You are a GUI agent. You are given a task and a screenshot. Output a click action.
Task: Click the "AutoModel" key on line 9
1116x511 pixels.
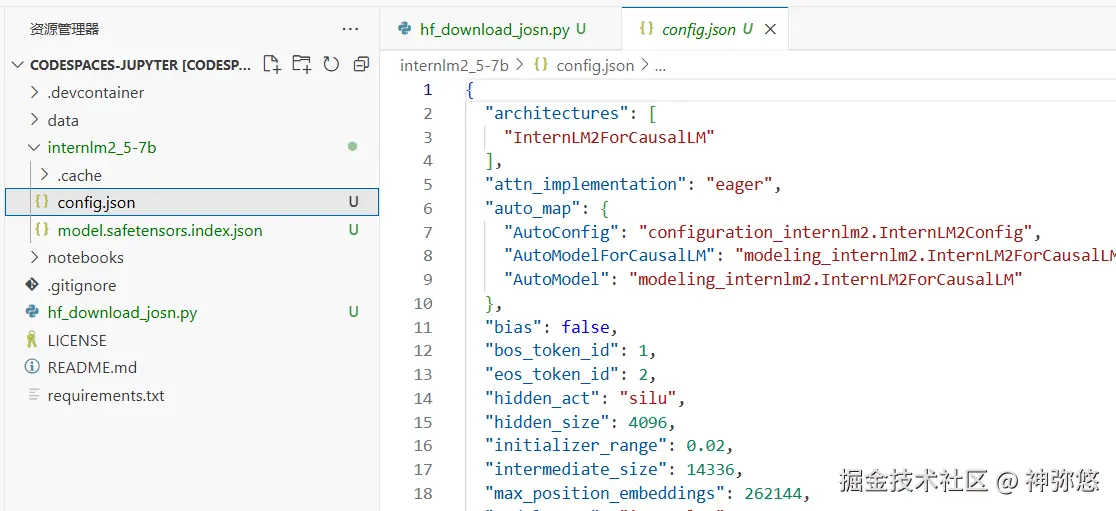click(x=557, y=279)
